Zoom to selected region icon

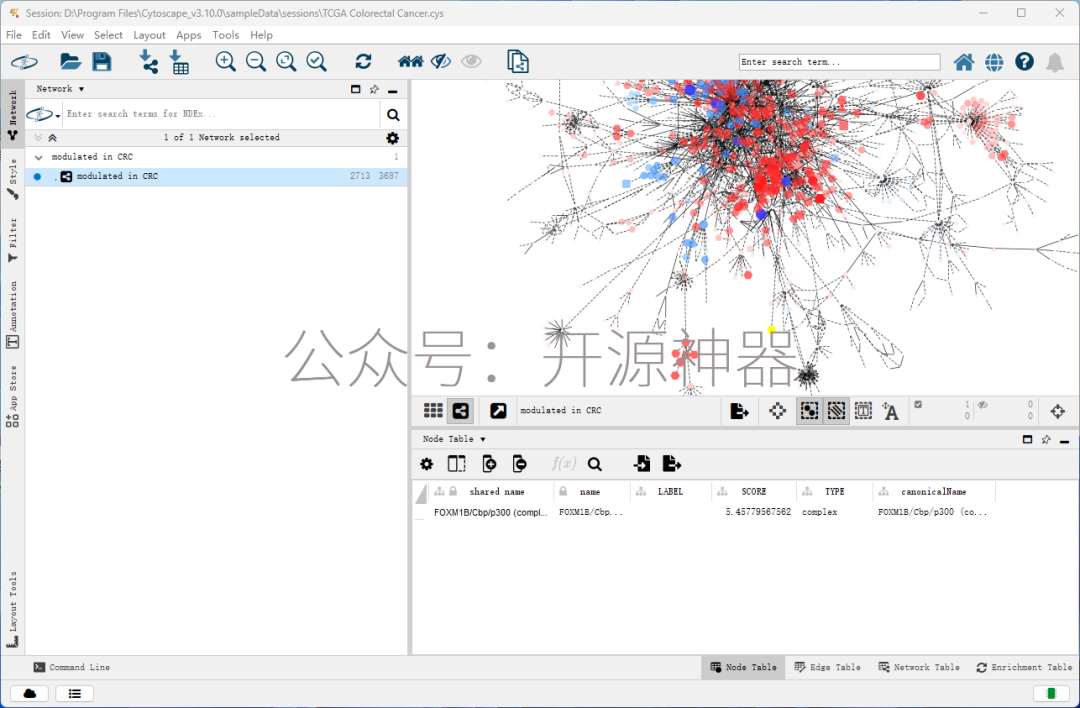316,62
